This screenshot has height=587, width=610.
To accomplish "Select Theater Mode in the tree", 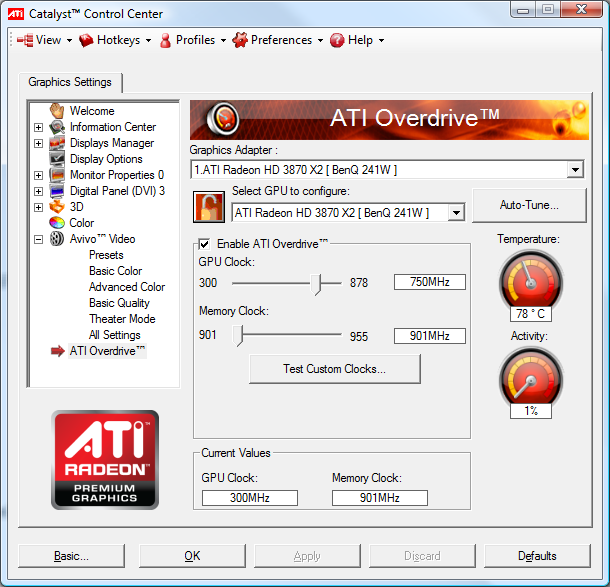I will point(122,319).
